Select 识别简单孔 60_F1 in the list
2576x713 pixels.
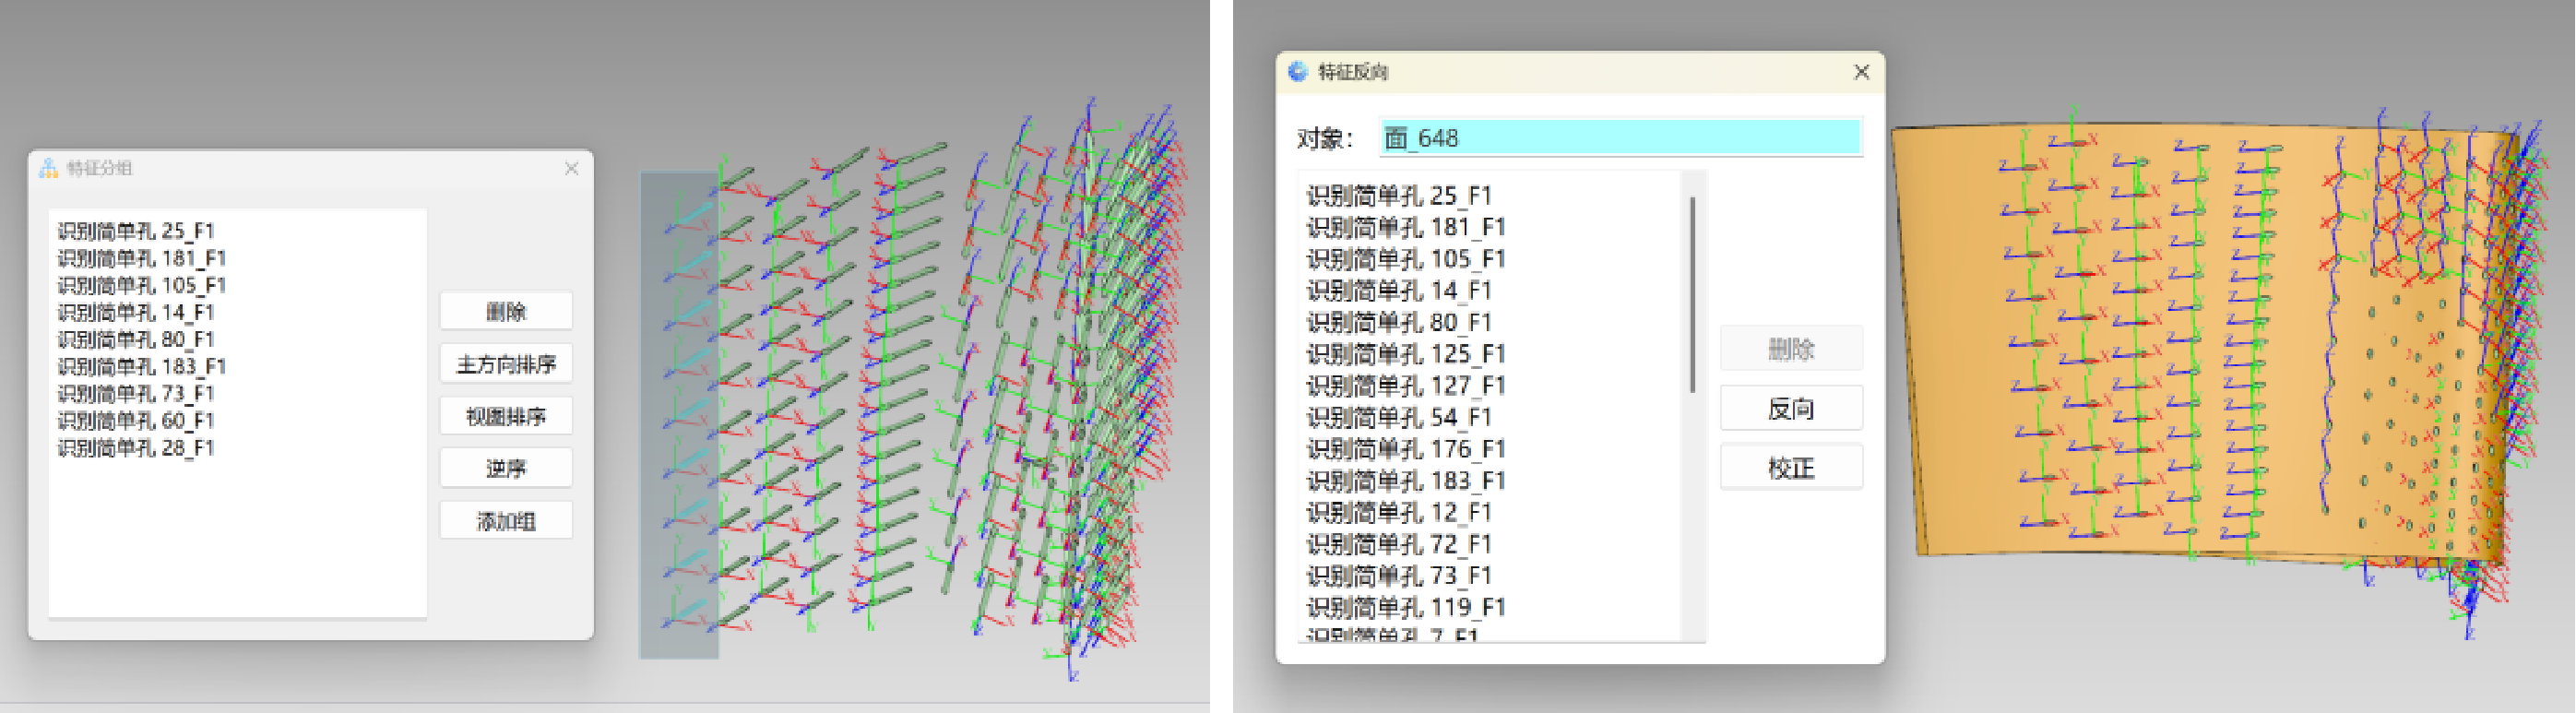click(136, 421)
